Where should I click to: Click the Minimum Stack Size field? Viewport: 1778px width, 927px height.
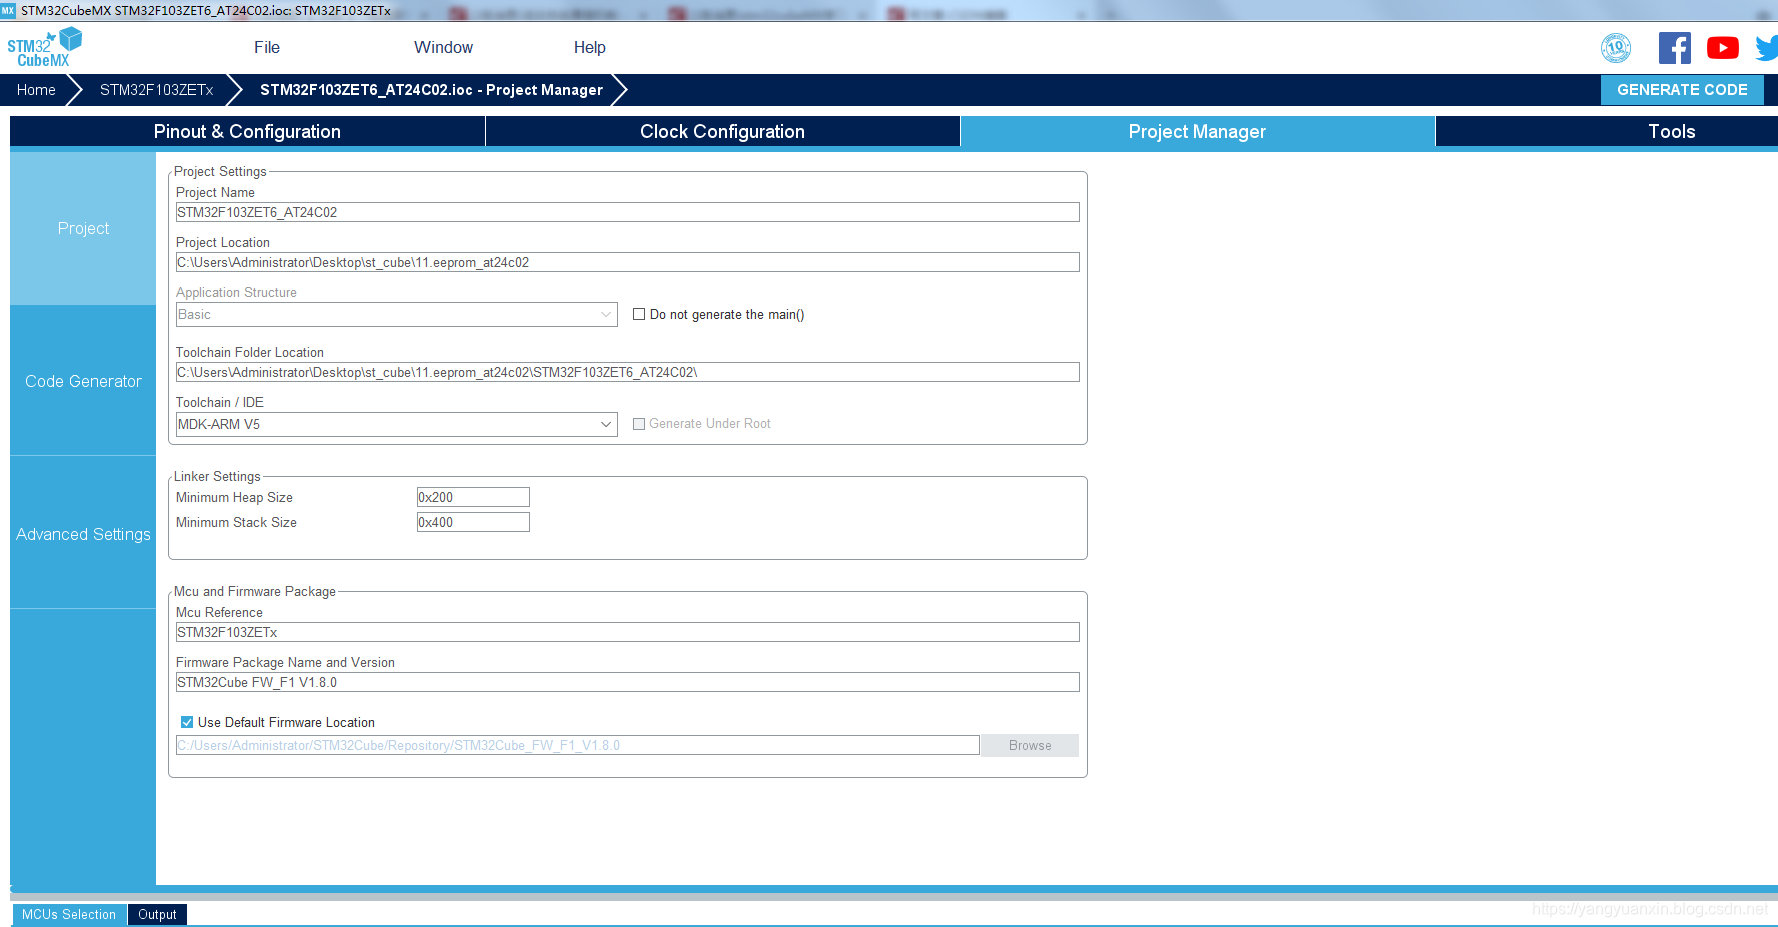coord(473,522)
